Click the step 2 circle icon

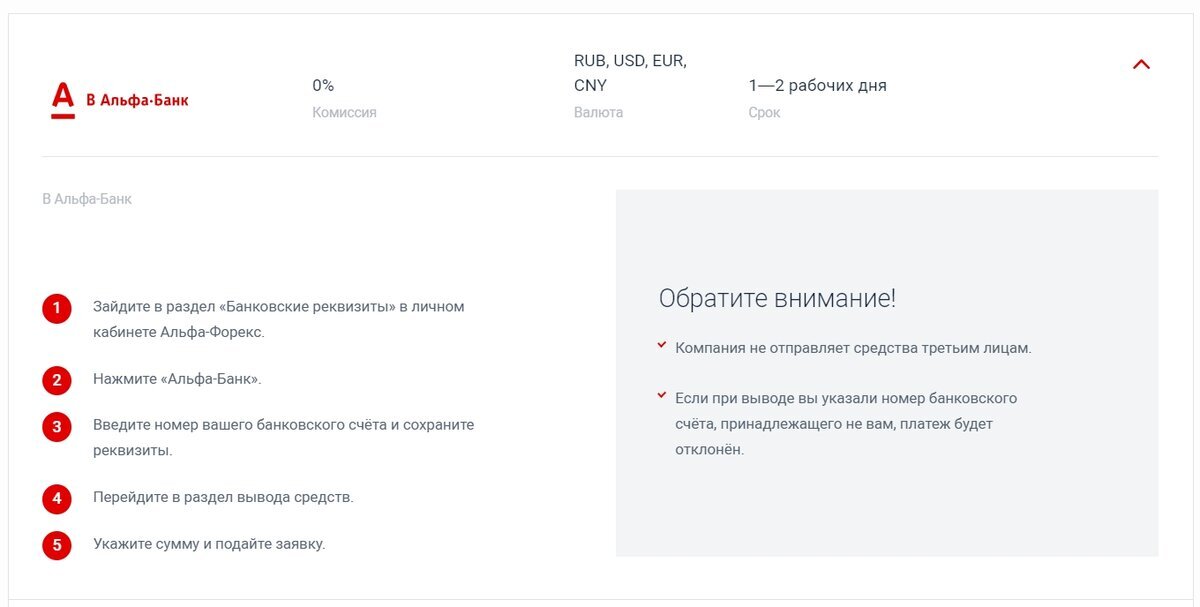click(x=57, y=380)
